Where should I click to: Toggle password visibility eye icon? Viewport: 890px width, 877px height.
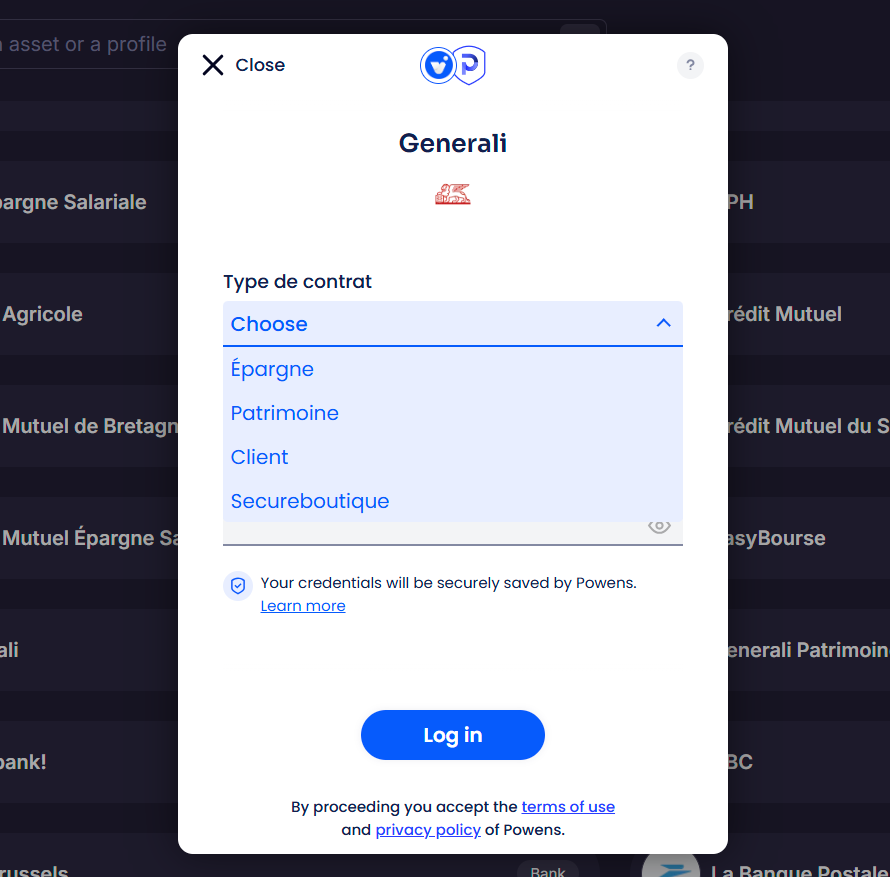pyautogui.click(x=659, y=526)
